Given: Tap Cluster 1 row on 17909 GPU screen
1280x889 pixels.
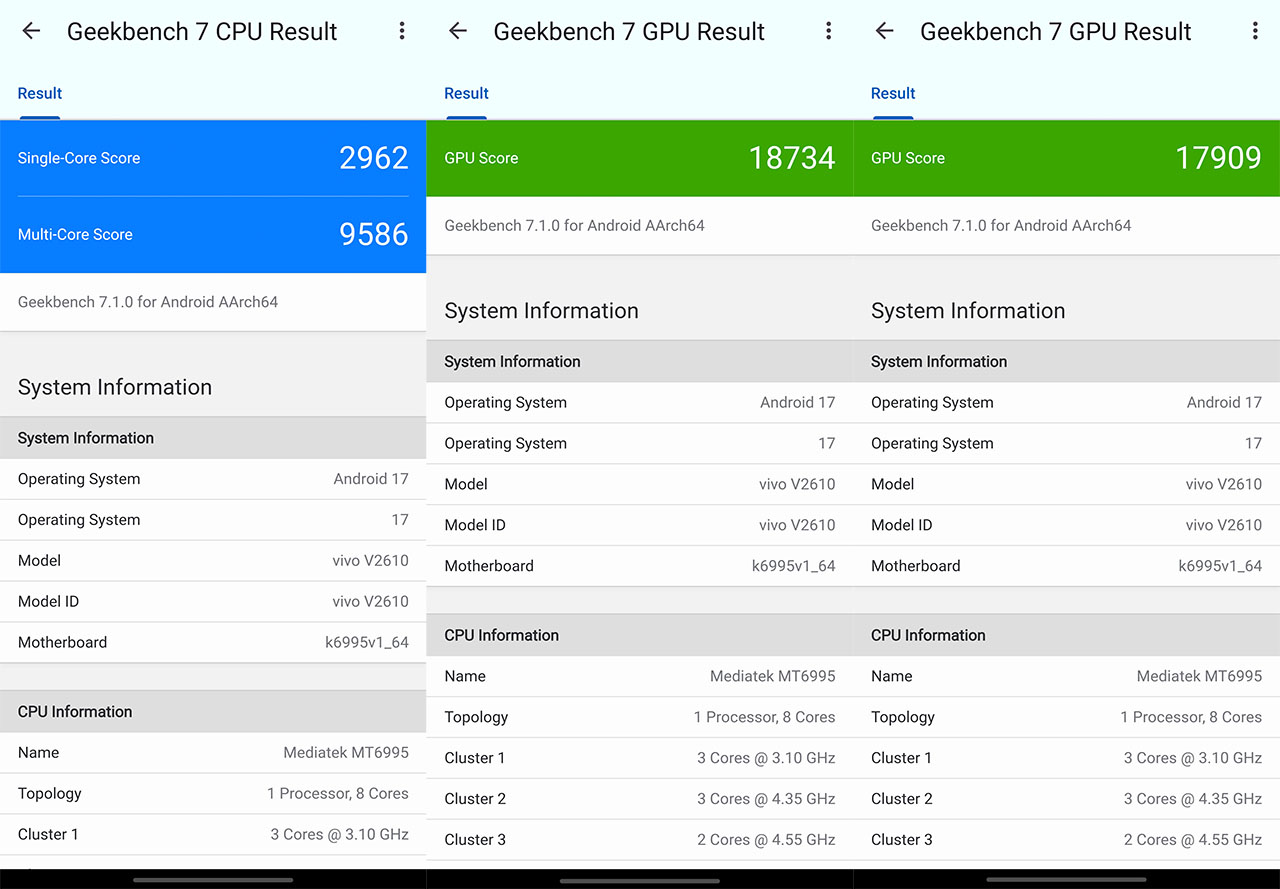Looking at the screenshot, I should coord(1066,758).
